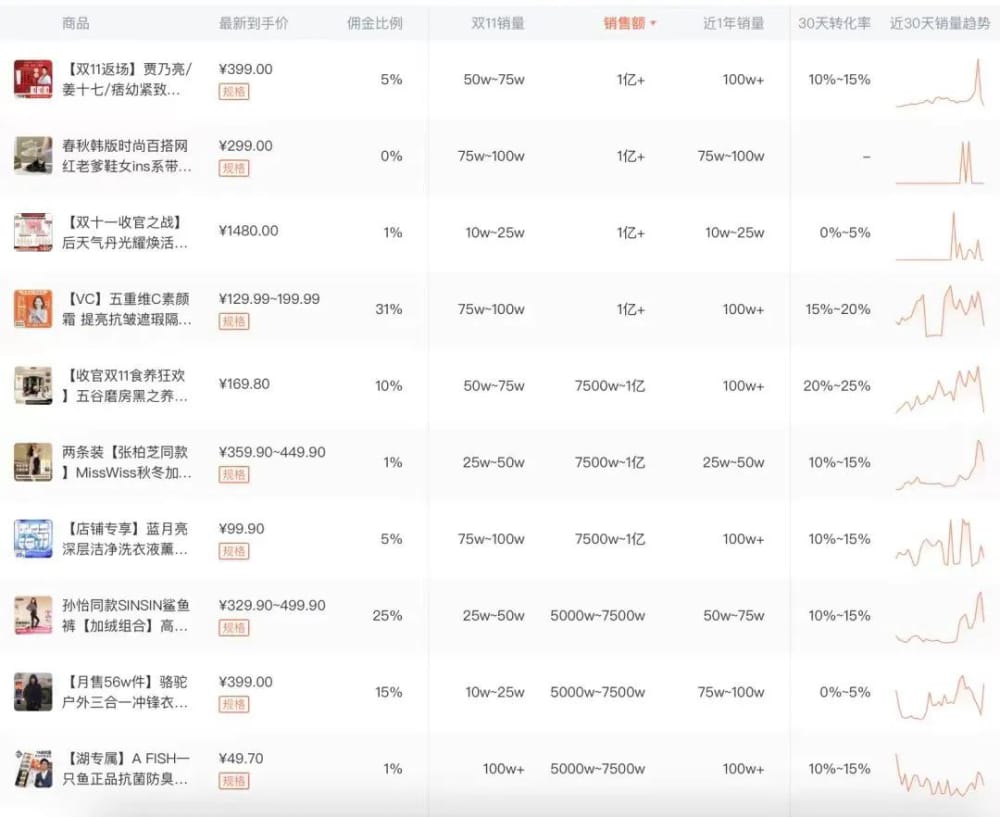Open product title 【店铺专享】蓝月亮
This screenshot has height=817, width=1000.
tap(125, 538)
